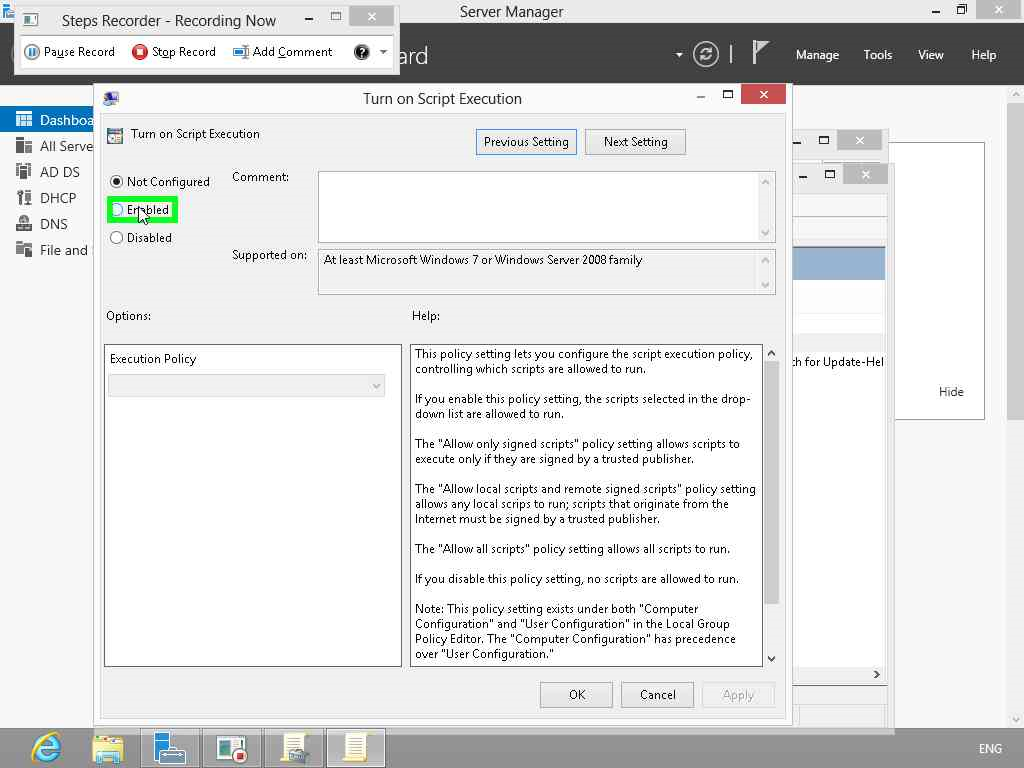Switch to Server Manager taskbar icon
Screen dimensions: 1024x768
tap(169, 748)
